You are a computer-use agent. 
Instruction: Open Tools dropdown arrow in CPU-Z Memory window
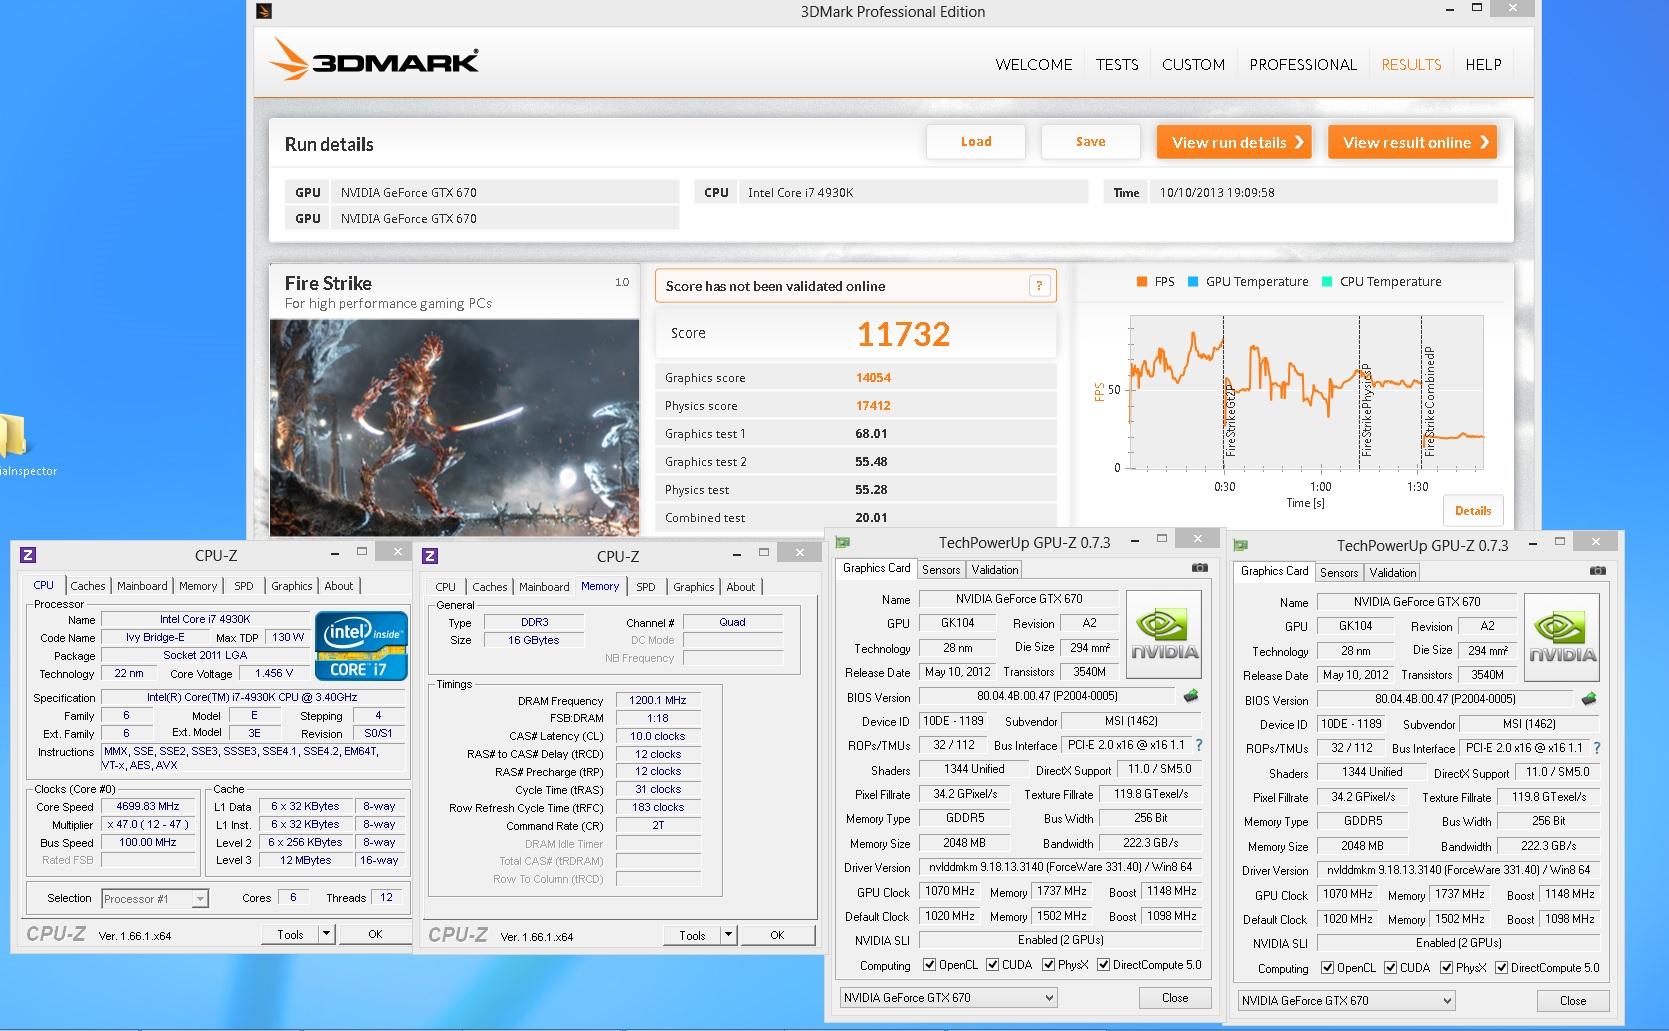click(728, 935)
